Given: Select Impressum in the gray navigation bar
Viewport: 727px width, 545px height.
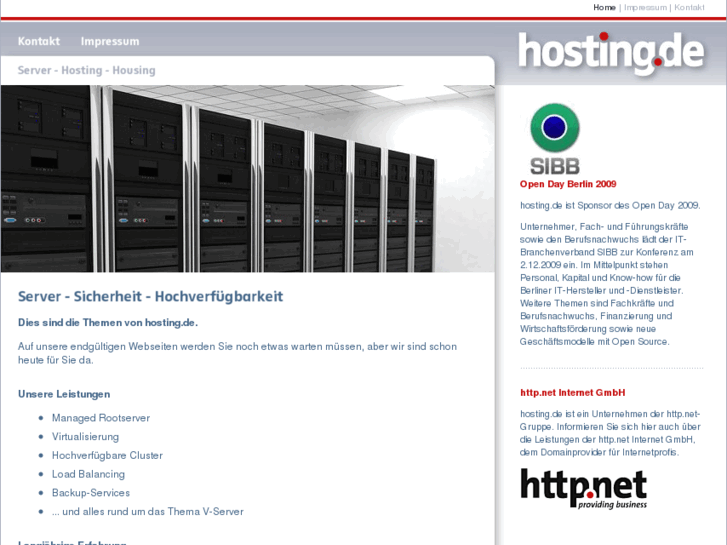Looking at the screenshot, I should [110, 41].
